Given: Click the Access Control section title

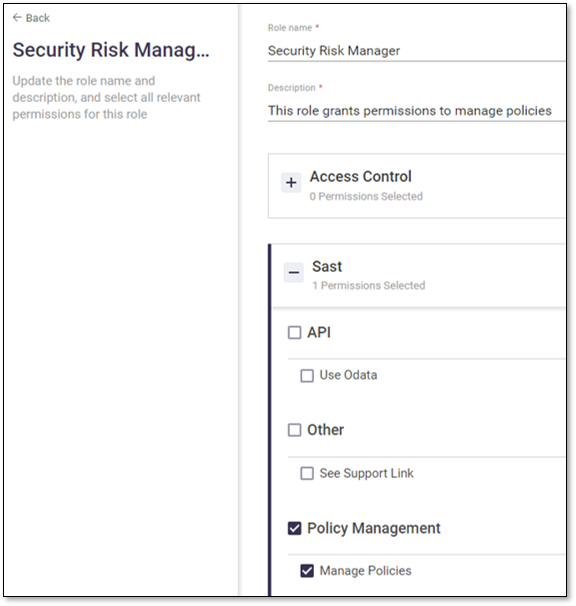Looking at the screenshot, I should coord(360,177).
